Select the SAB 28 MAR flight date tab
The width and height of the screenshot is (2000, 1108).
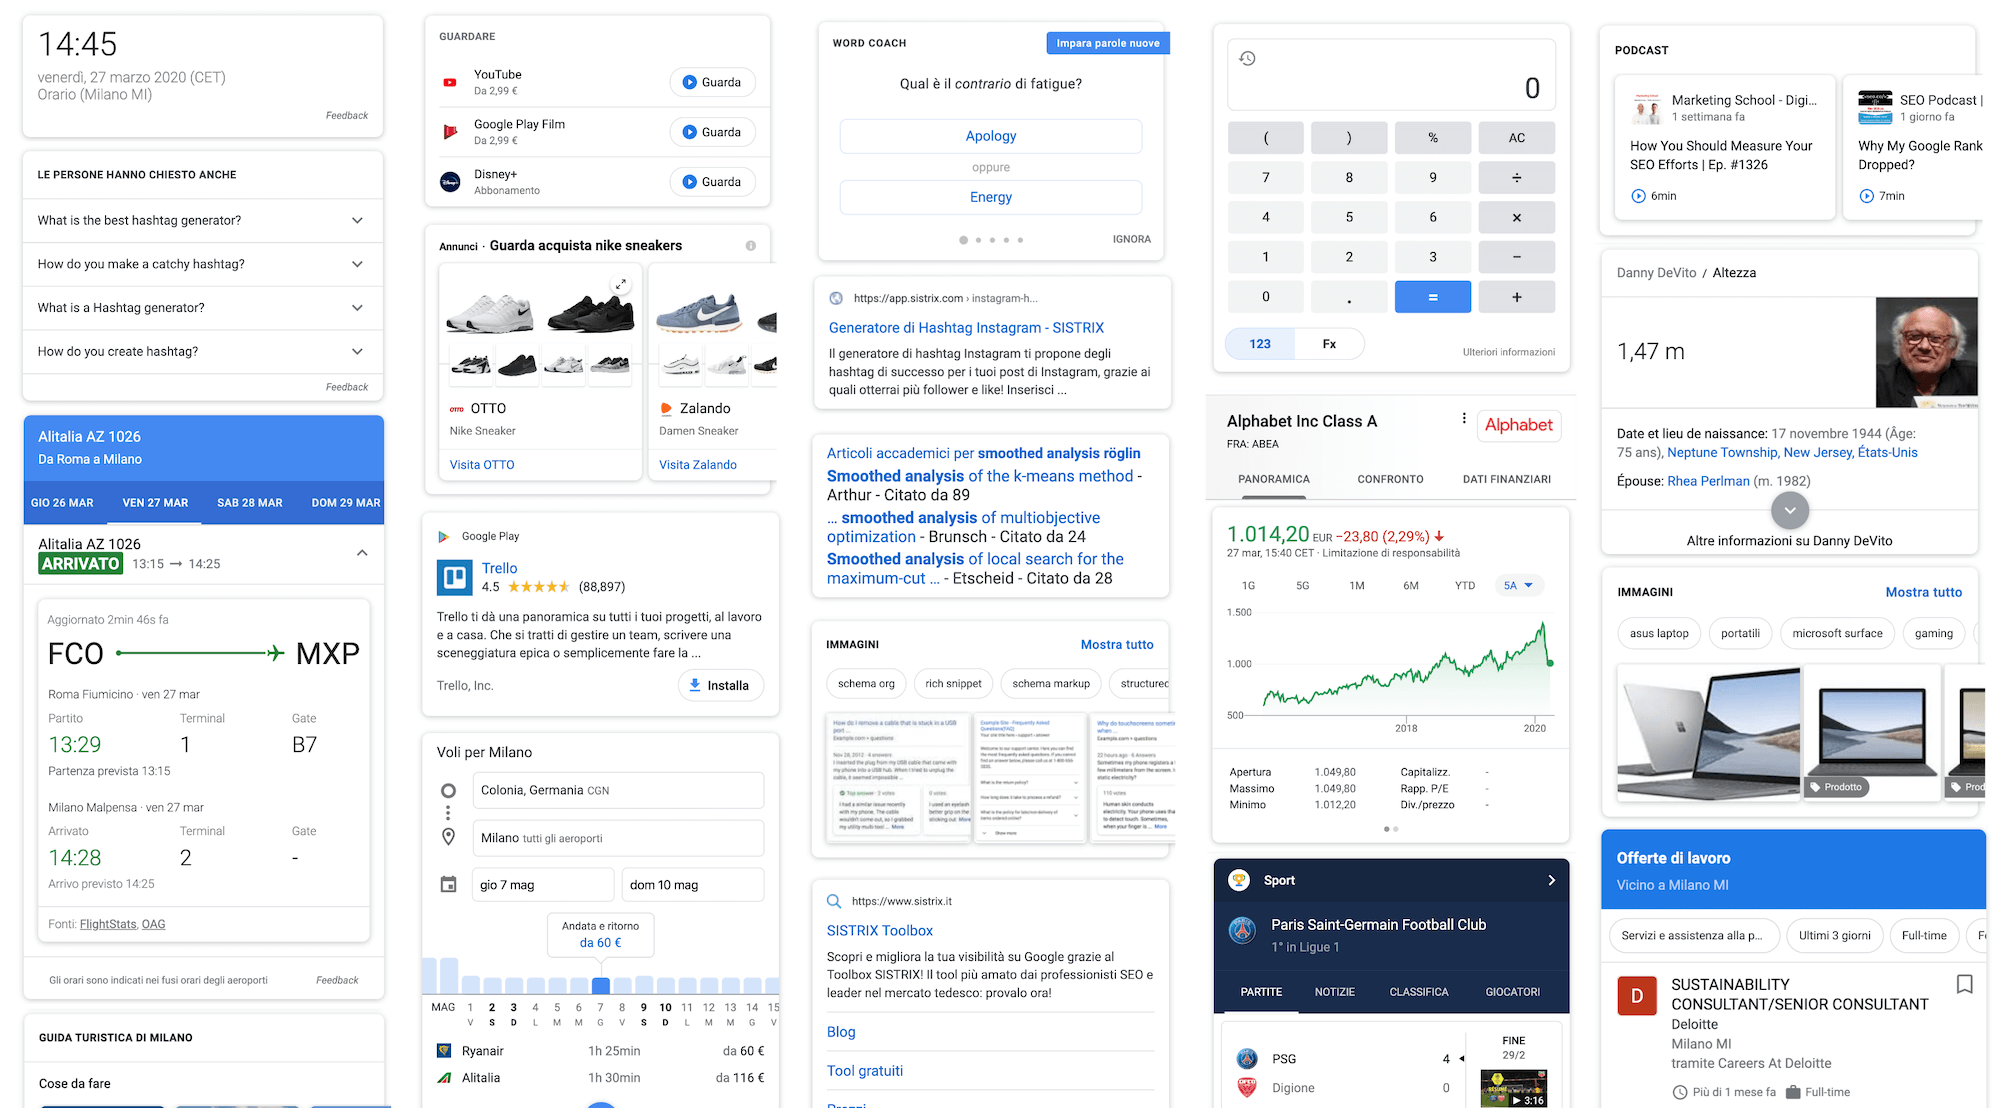[250, 503]
